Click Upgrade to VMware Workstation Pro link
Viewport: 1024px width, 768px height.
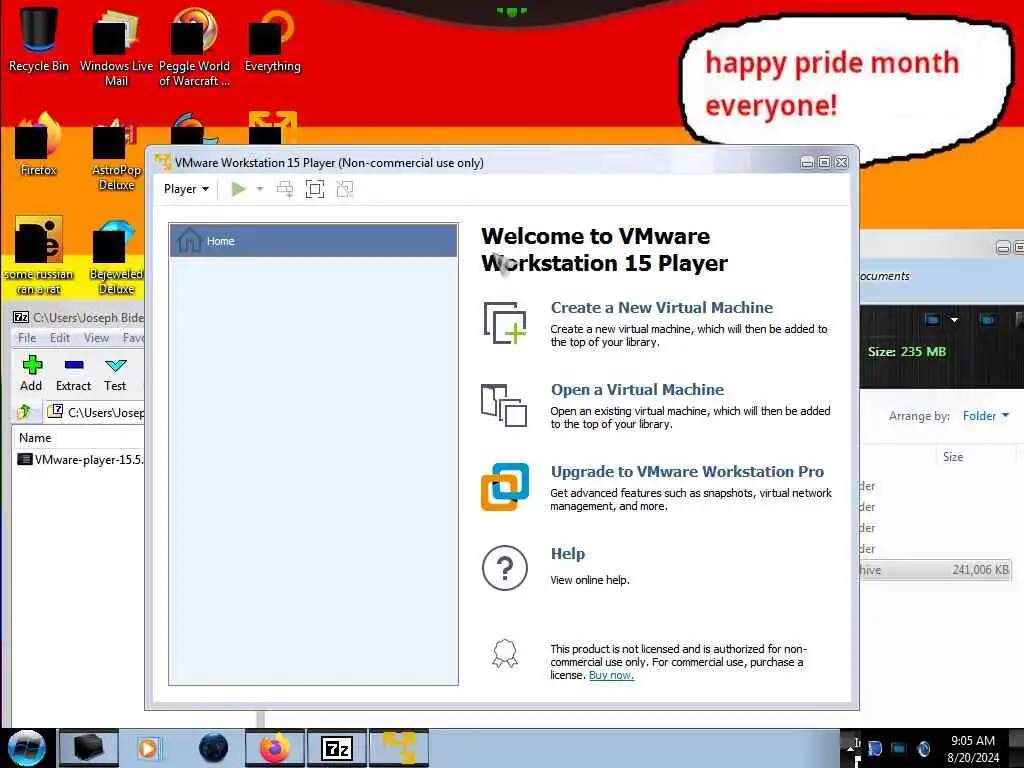coord(687,472)
